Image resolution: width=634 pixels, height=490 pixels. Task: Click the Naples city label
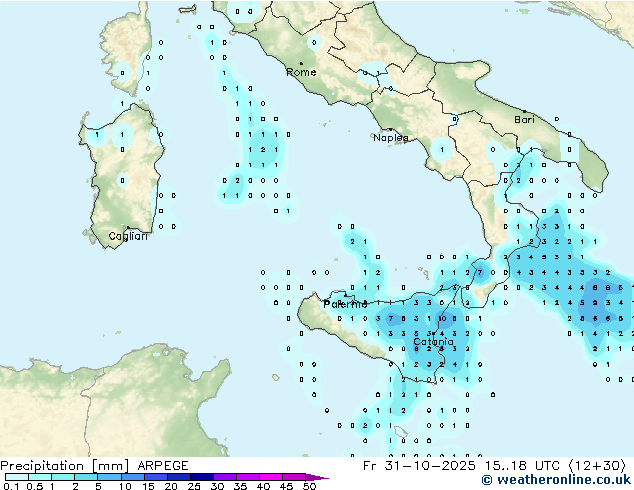click(x=391, y=138)
